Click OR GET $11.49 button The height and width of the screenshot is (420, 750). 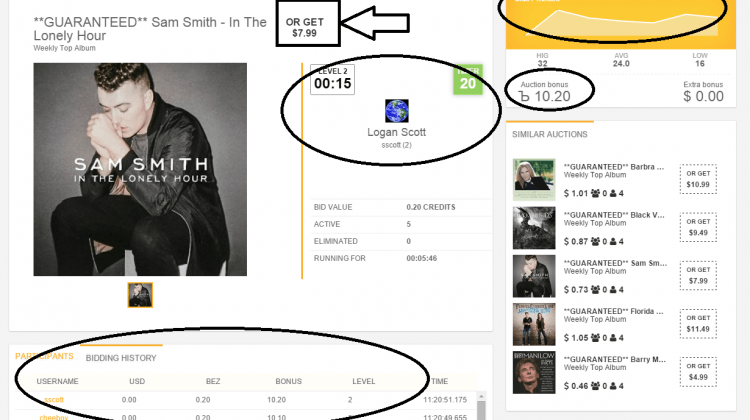[698, 323]
